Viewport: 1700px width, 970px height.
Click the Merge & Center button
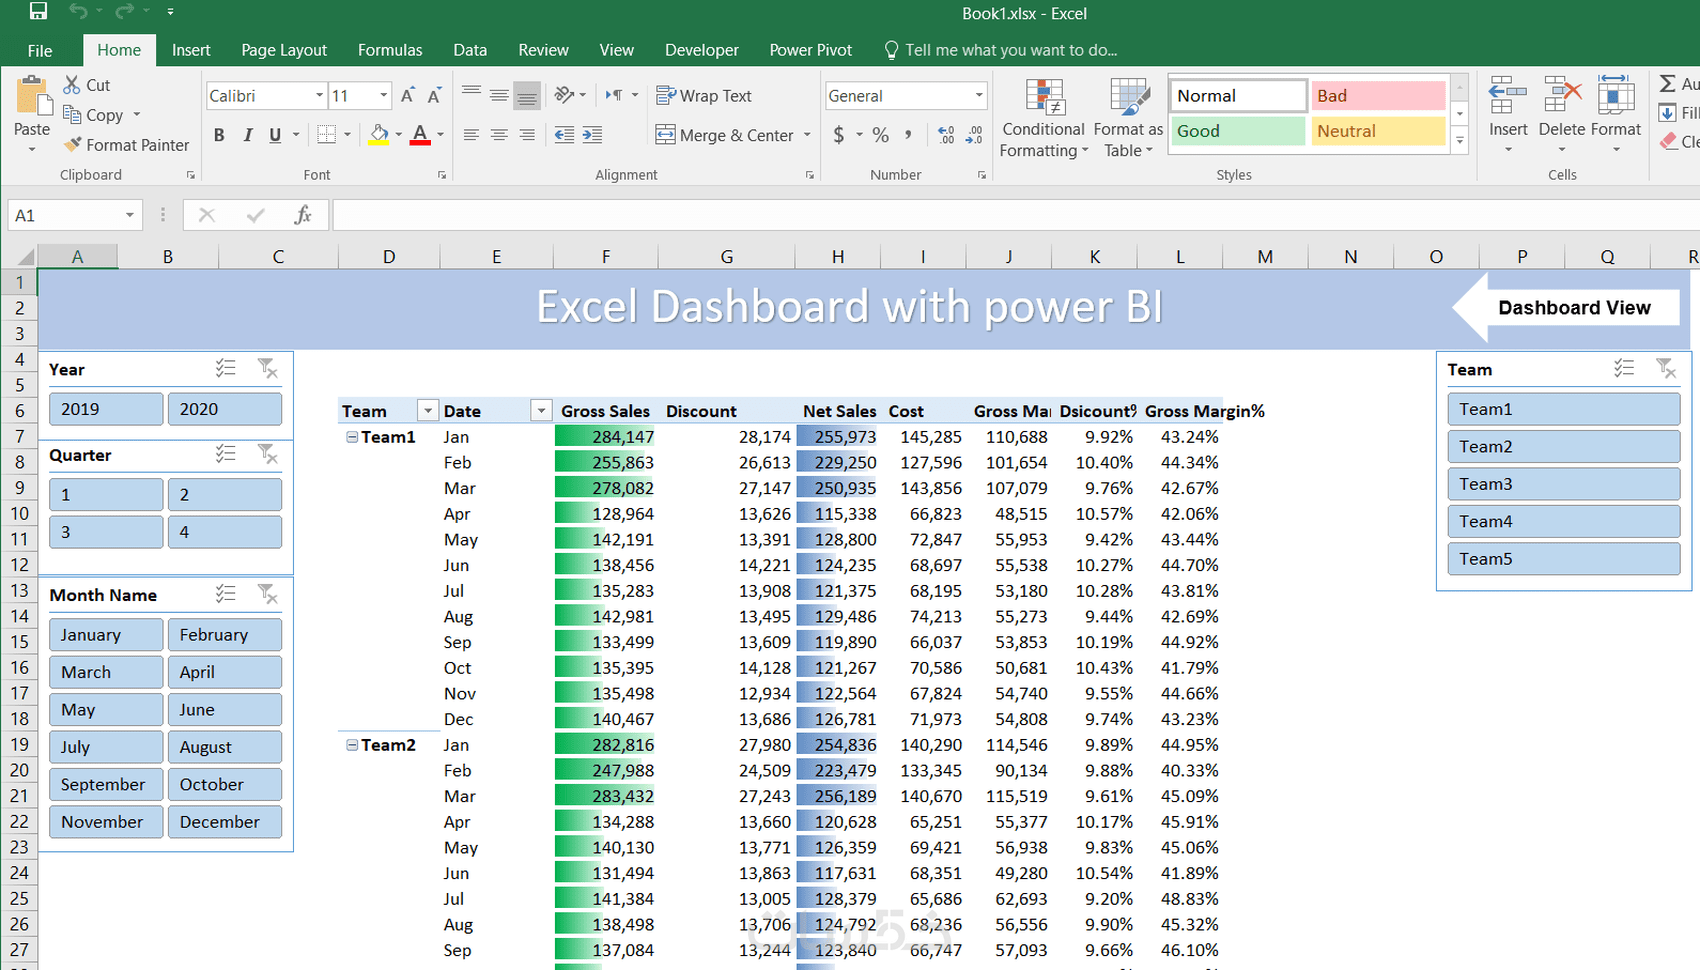[725, 135]
